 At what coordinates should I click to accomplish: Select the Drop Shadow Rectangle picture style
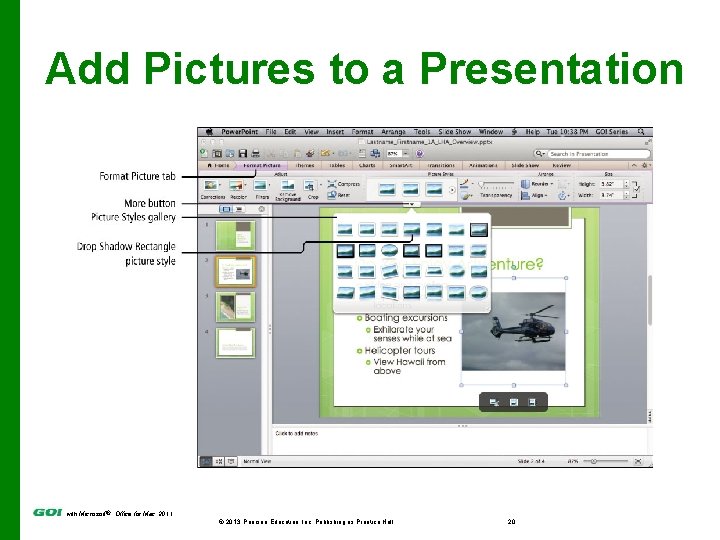pyautogui.click(x=411, y=229)
